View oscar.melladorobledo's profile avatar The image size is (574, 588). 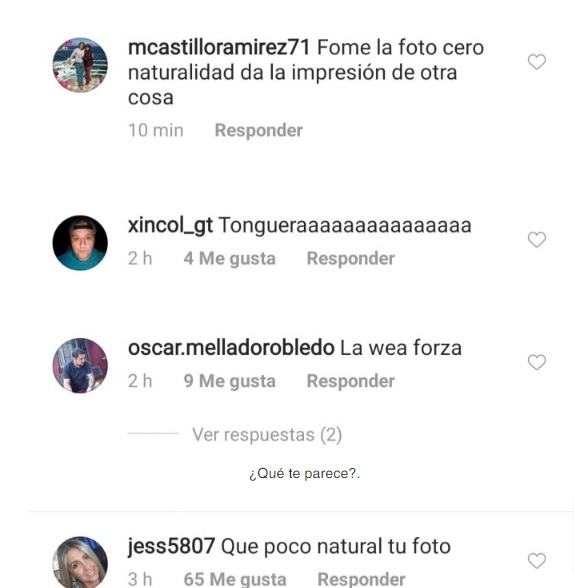(80, 366)
